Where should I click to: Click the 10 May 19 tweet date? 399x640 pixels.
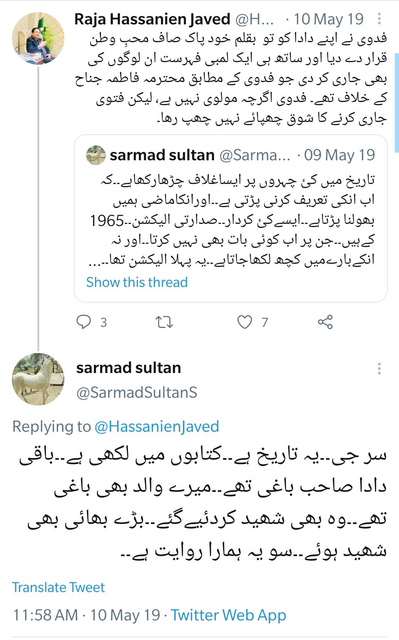coord(329,19)
